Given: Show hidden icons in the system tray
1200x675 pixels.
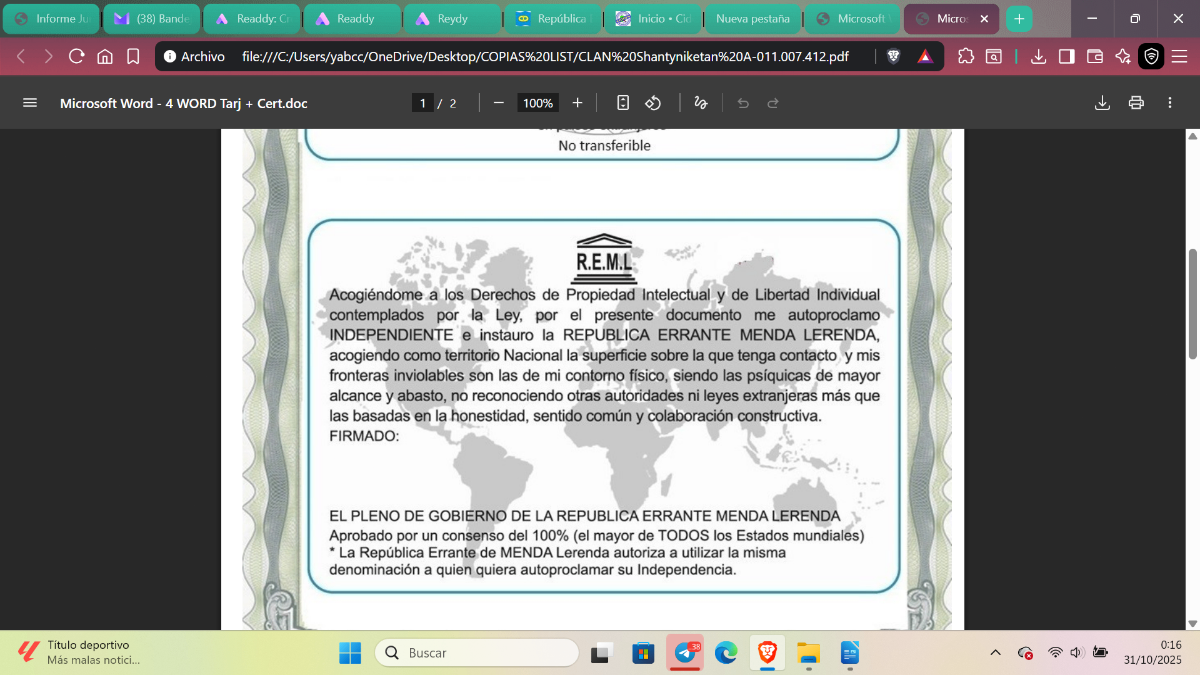Looking at the screenshot, I should coord(996,652).
